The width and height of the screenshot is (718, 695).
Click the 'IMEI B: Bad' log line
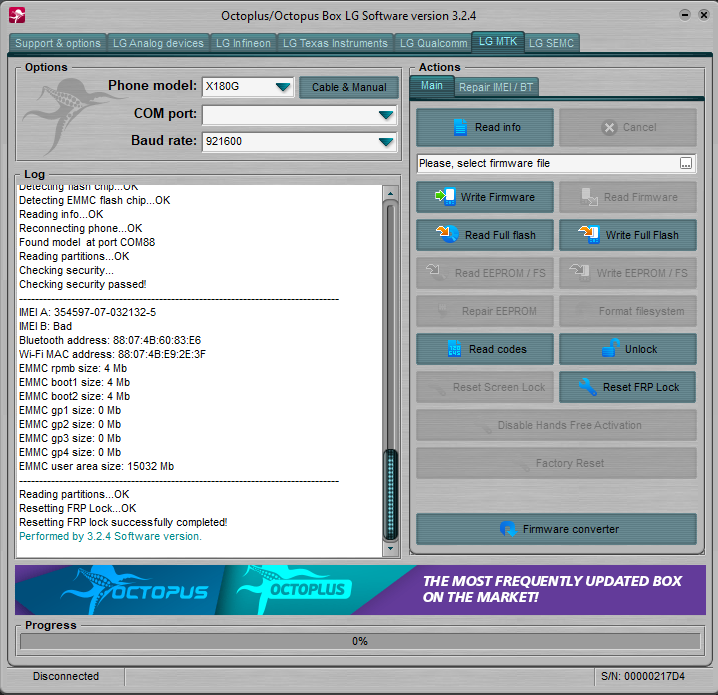(45, 326)
